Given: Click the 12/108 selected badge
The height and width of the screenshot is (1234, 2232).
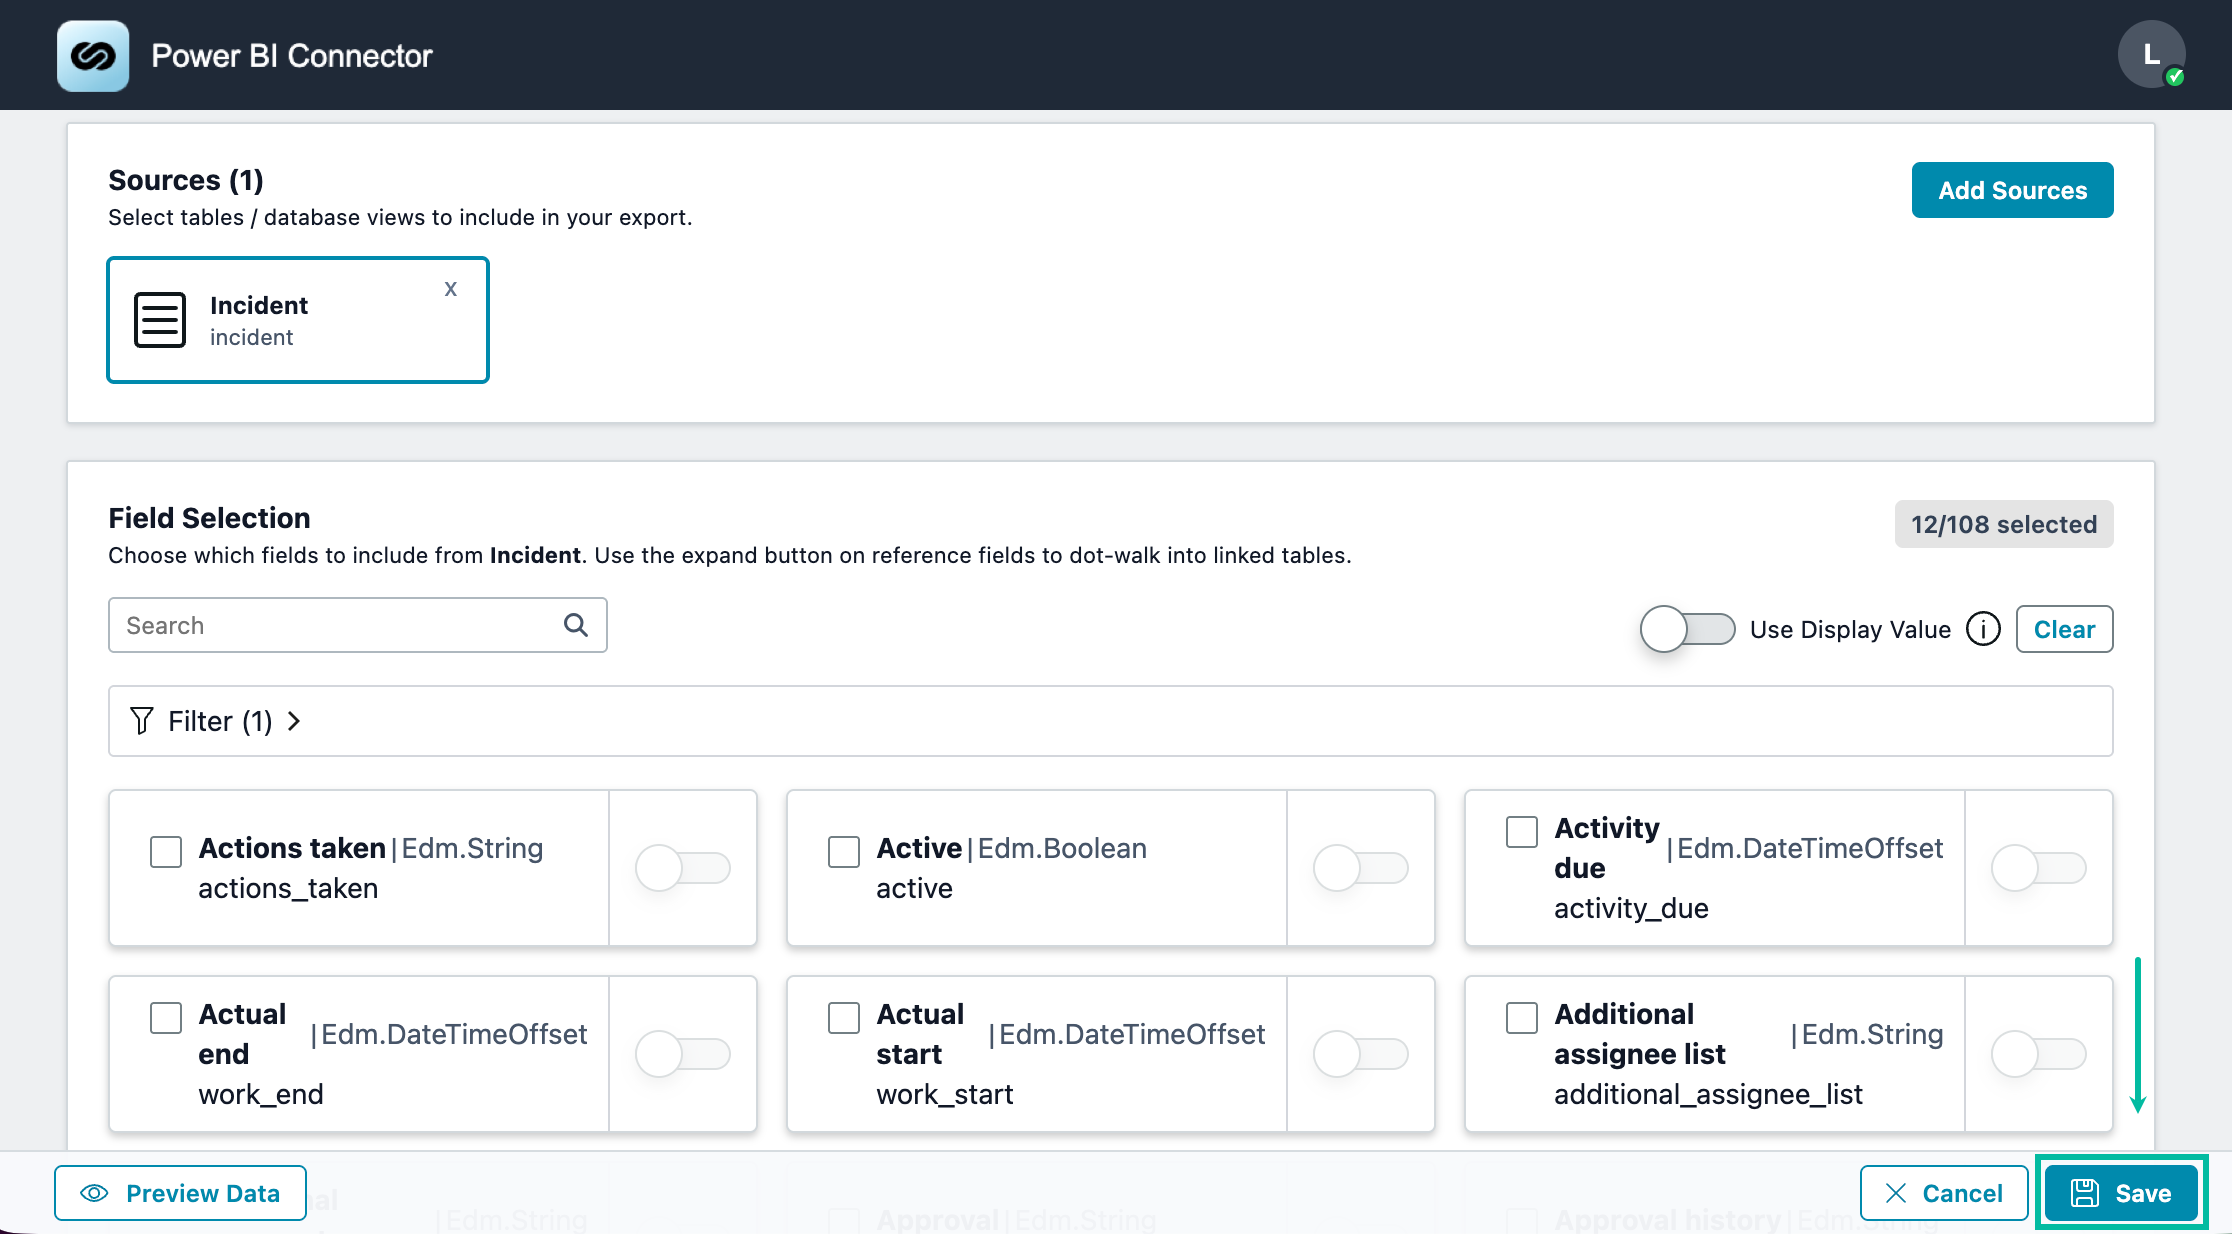Looking at the screenshot, I should coord(2004,524).
